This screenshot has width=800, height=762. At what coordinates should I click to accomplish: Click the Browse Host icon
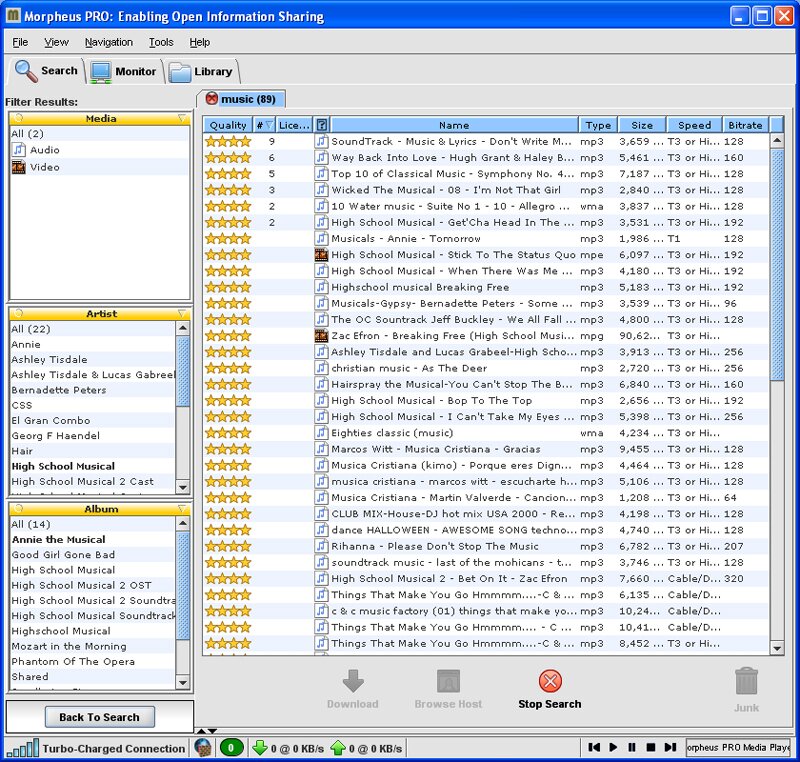pyautogui.click(x=448, y=682)
